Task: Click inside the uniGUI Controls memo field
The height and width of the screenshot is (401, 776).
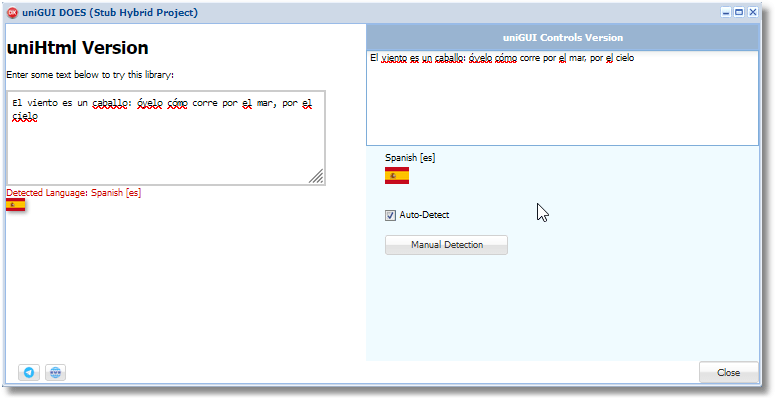Action: pyautogui.click(x=562, y=98)
